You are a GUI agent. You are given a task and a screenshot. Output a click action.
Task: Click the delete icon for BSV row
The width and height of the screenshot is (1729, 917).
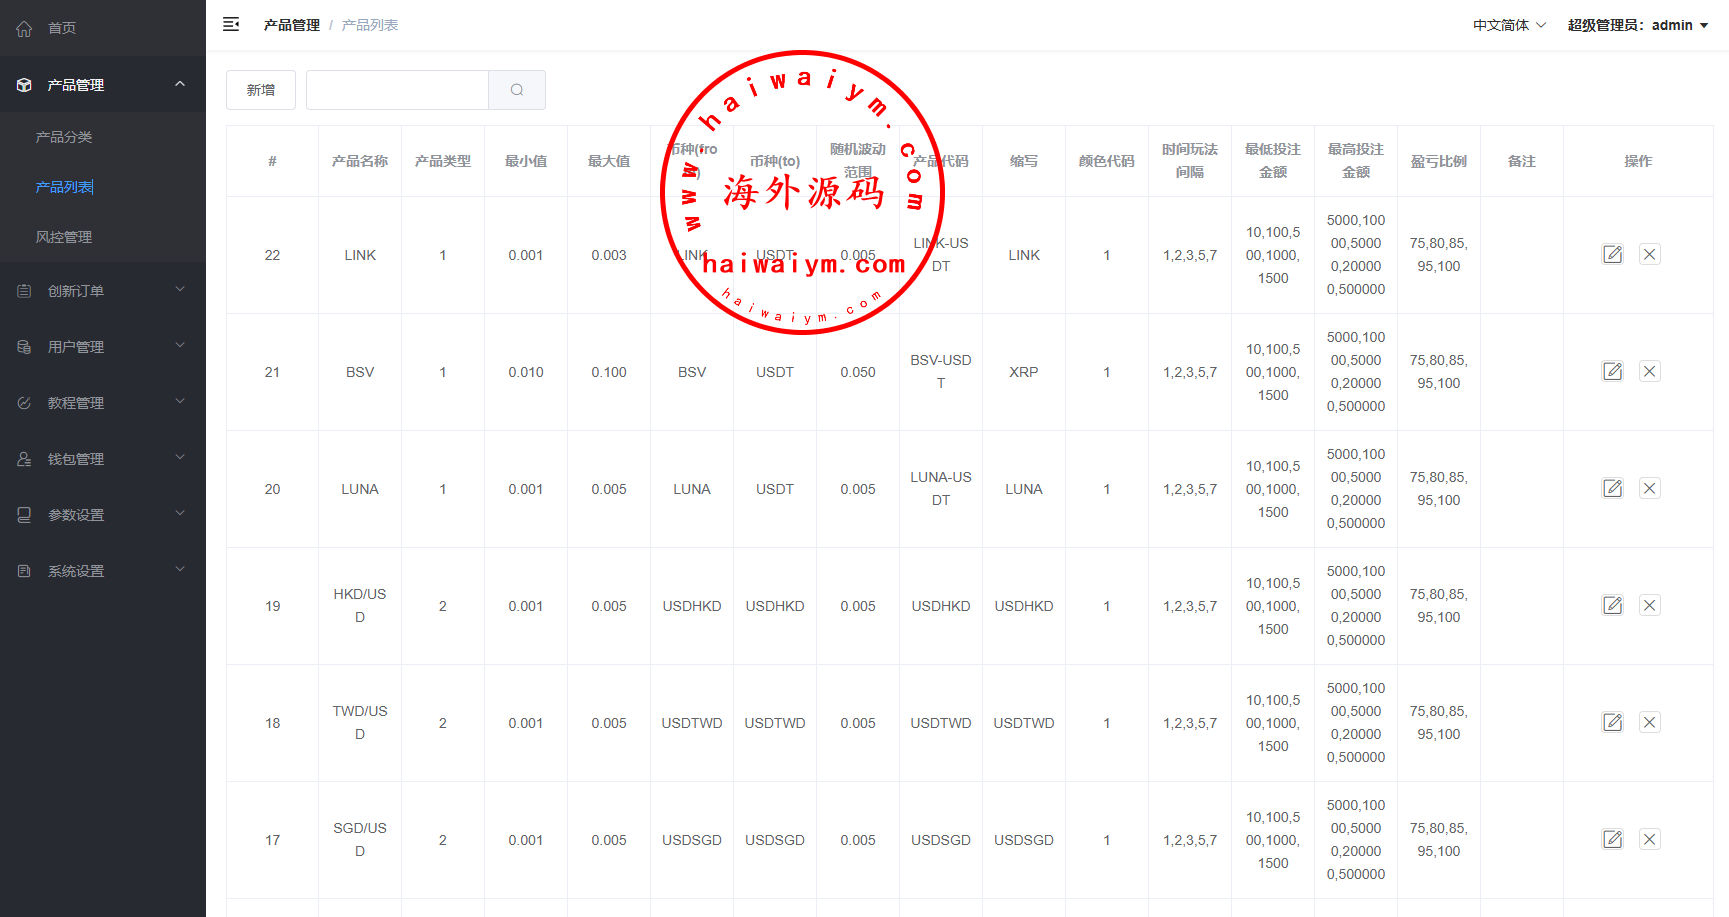(x=1649, y=372)
